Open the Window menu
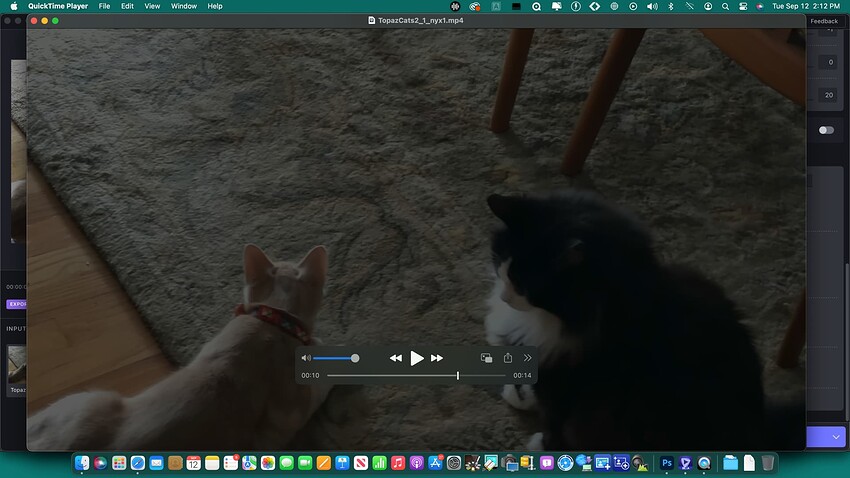 tap(184, 6)
